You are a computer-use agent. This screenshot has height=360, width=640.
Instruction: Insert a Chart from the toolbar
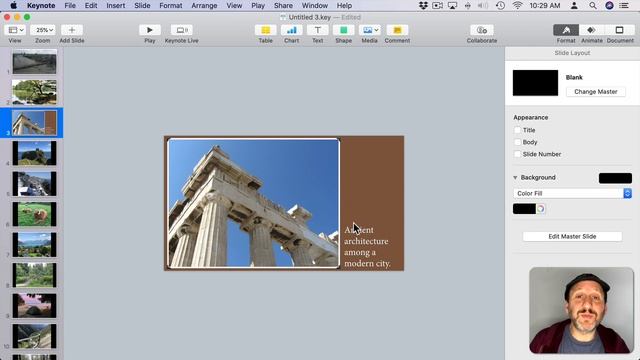point(291,30)
